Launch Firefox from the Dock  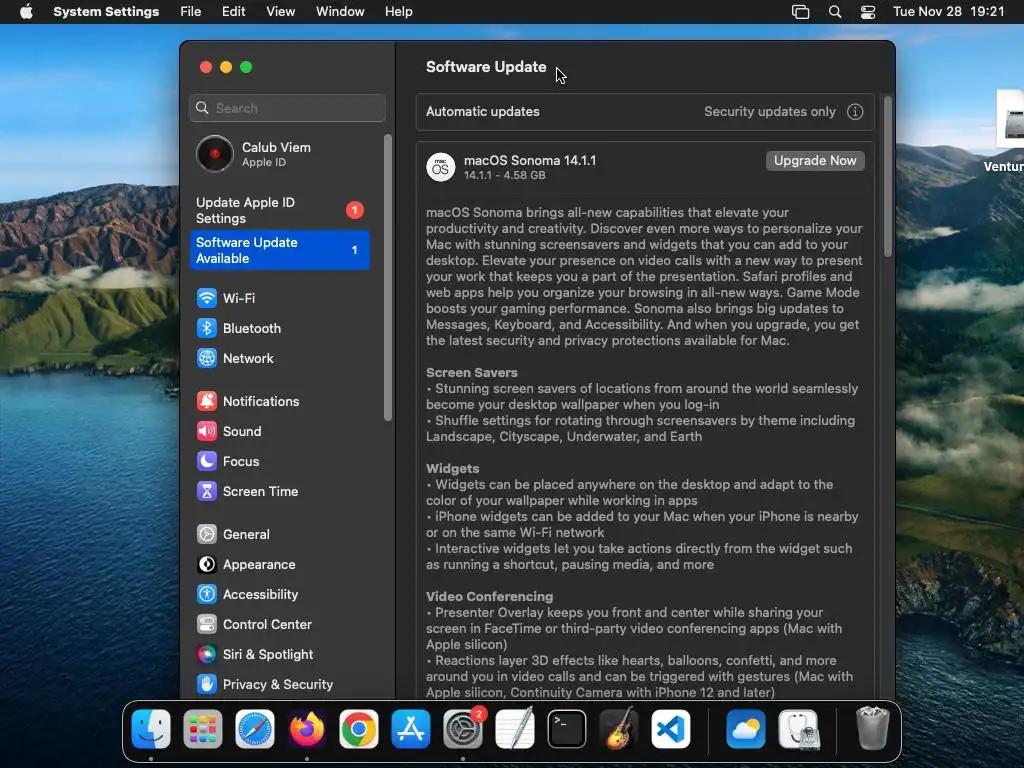pos(306,729)
